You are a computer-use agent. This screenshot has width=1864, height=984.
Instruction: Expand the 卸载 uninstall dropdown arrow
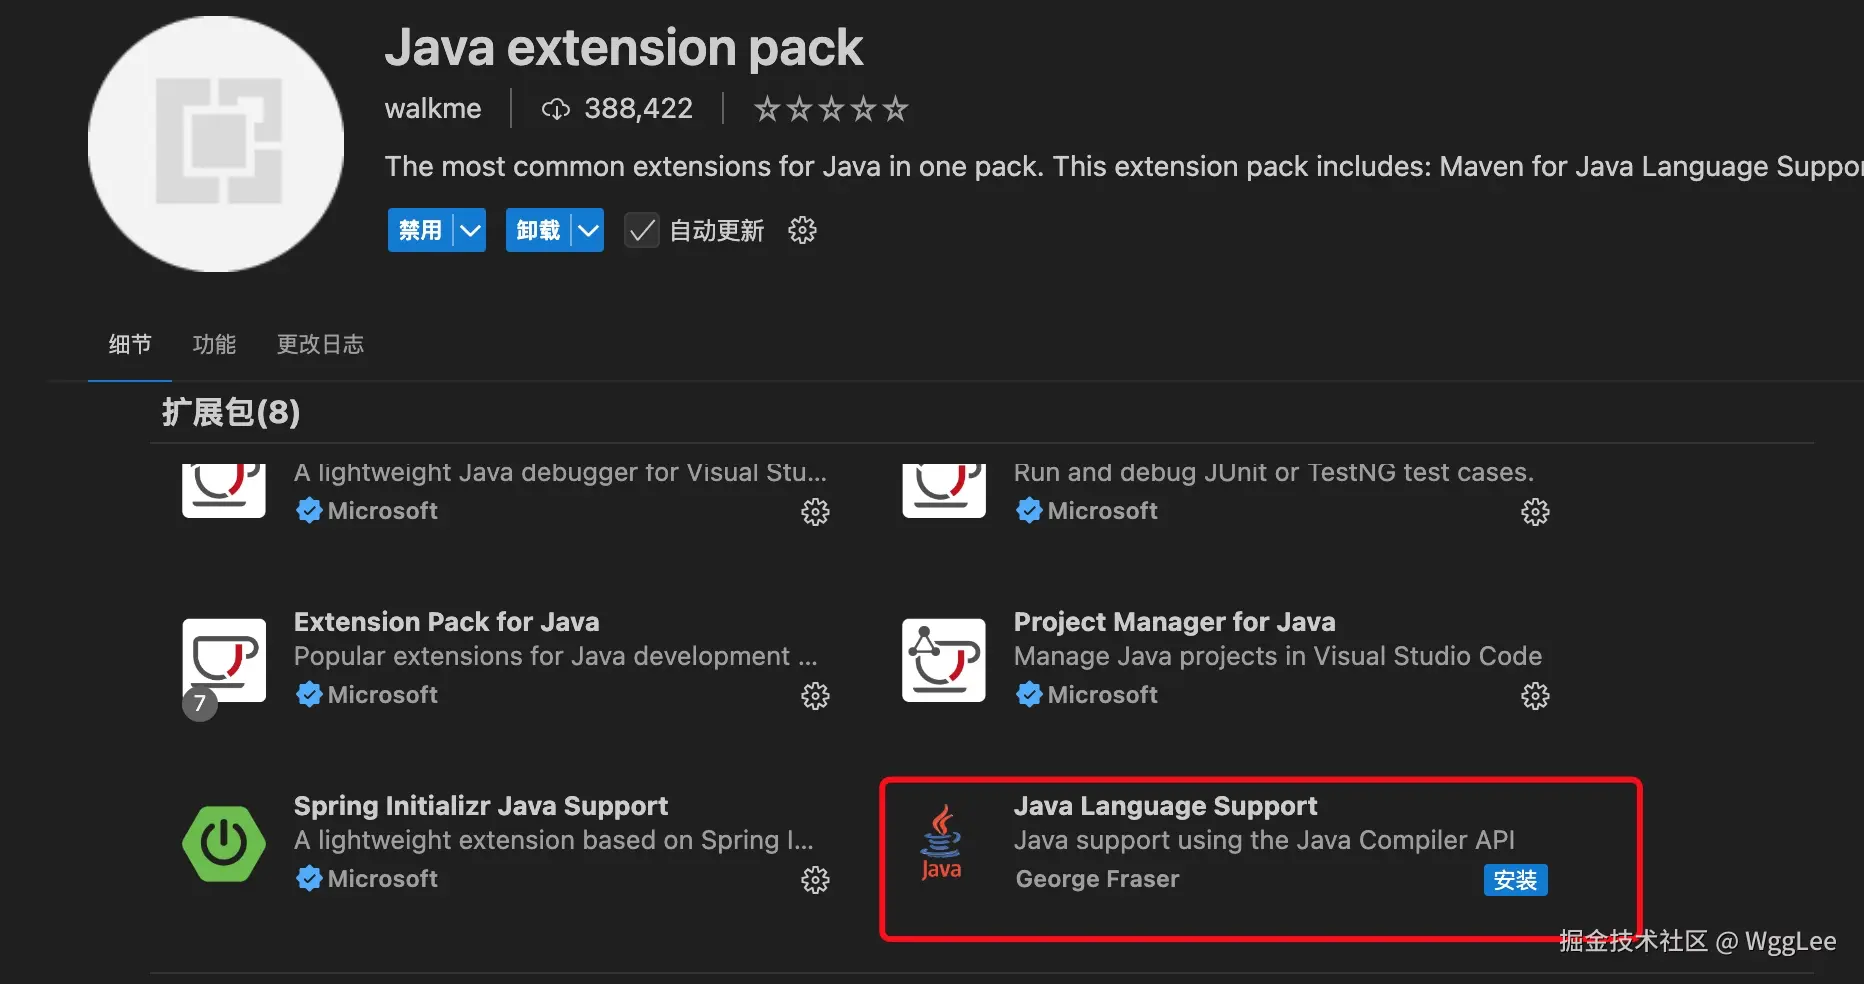coord(588,231)
